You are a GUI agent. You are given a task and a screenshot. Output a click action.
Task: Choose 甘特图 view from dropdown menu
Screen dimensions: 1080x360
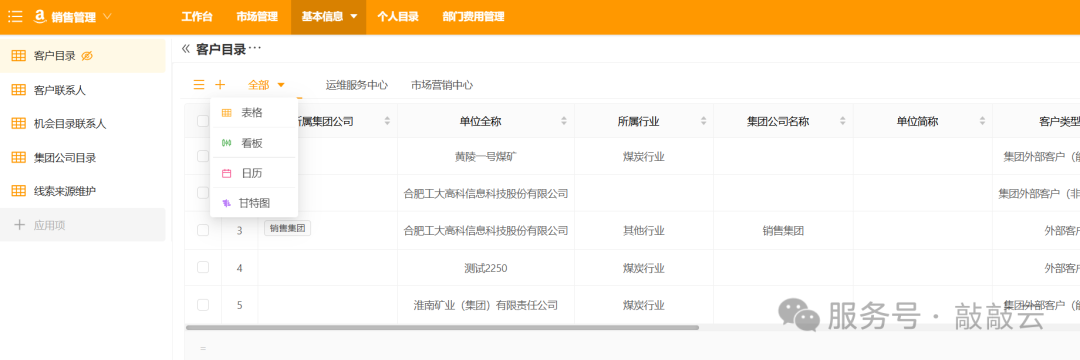pos(254,203)
